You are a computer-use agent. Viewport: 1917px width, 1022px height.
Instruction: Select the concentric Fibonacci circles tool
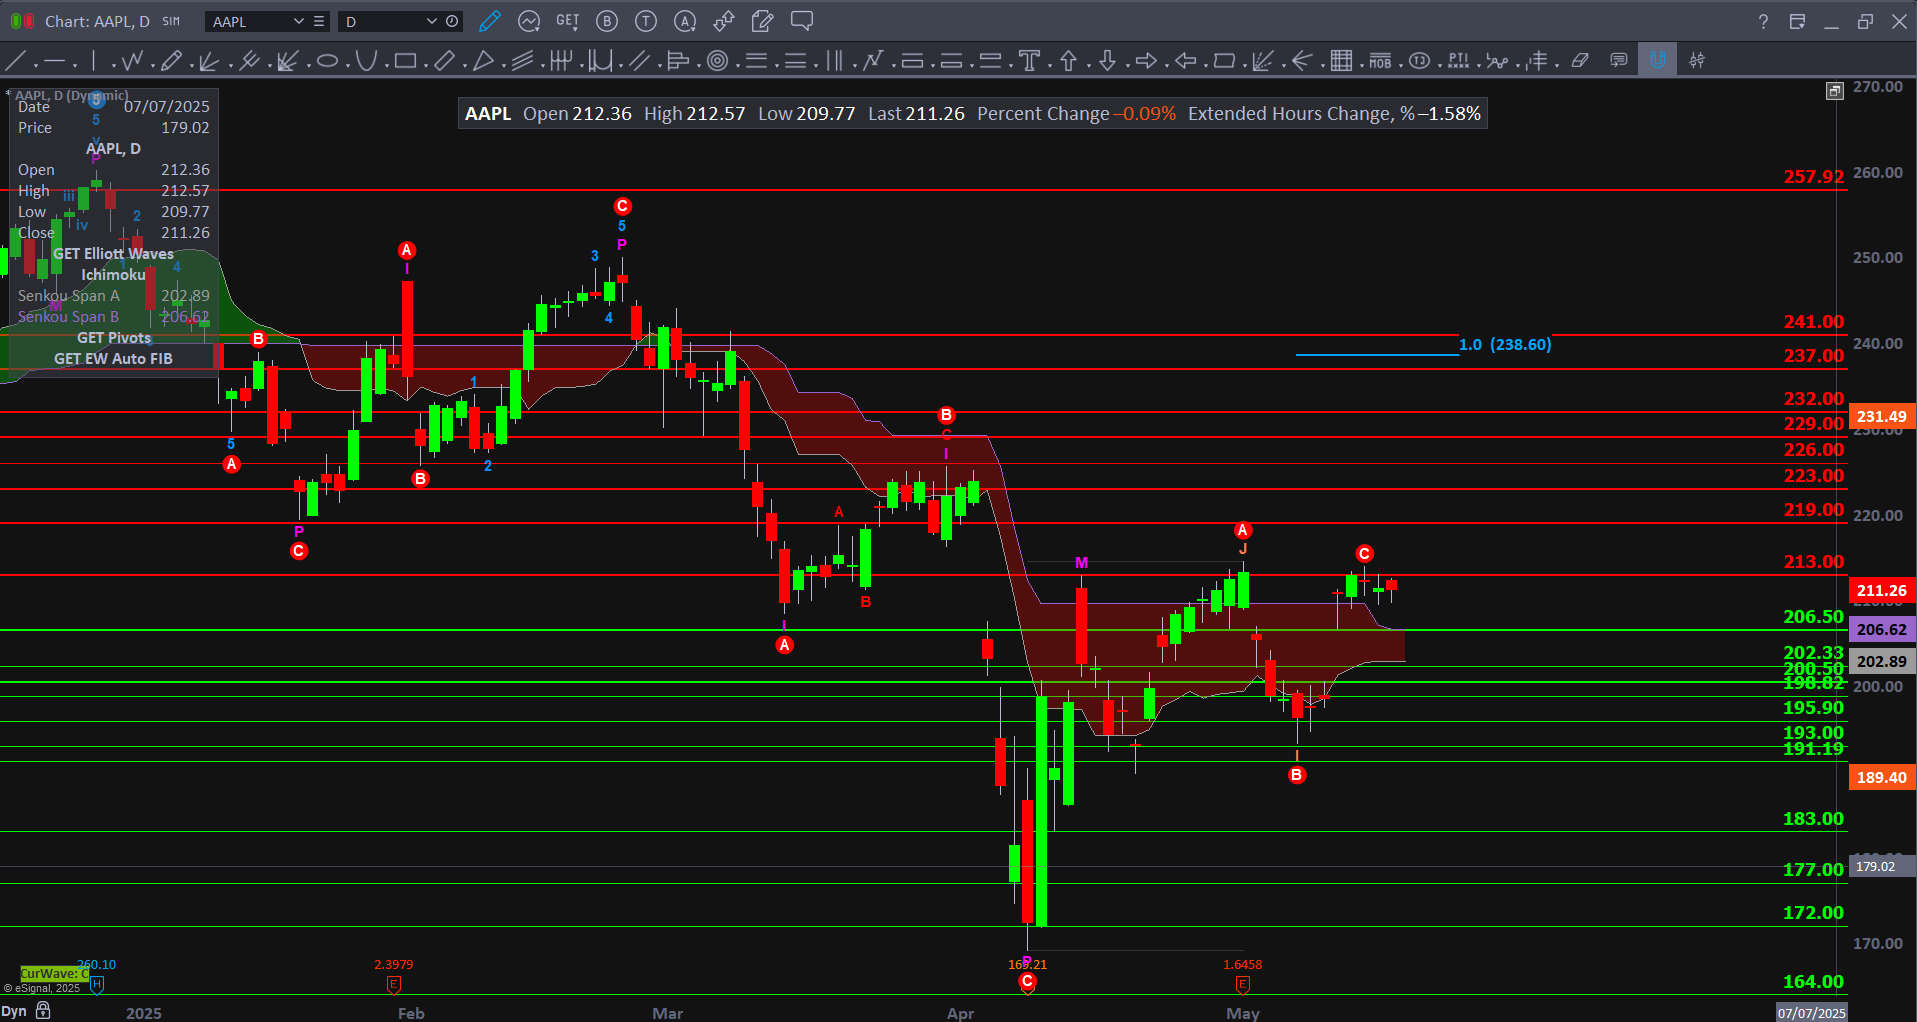(x=717, y=61)
